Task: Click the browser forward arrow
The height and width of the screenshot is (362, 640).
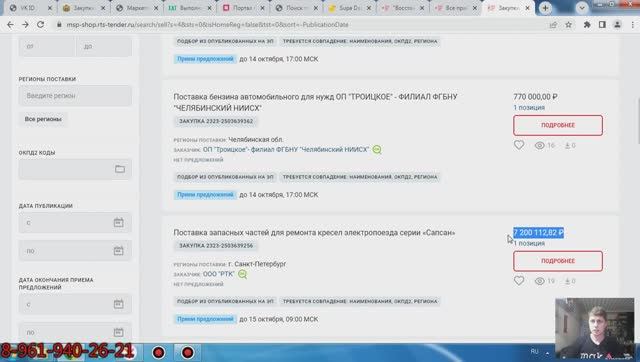Action: click(25, 25)
